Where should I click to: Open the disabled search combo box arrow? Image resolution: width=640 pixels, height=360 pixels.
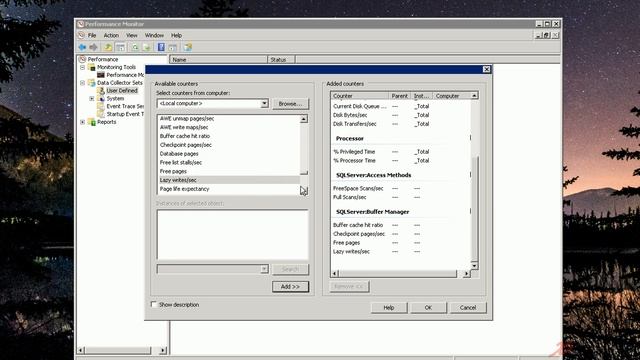pos(264,269)
